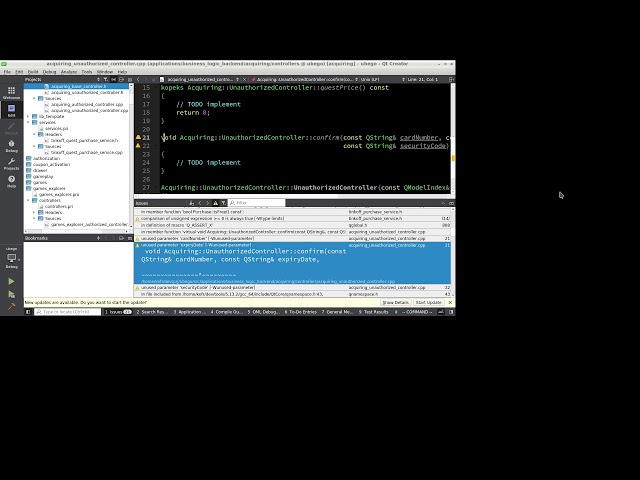
Task: Expand Headers under games_explorer controllers
Action: pos(34,212)
